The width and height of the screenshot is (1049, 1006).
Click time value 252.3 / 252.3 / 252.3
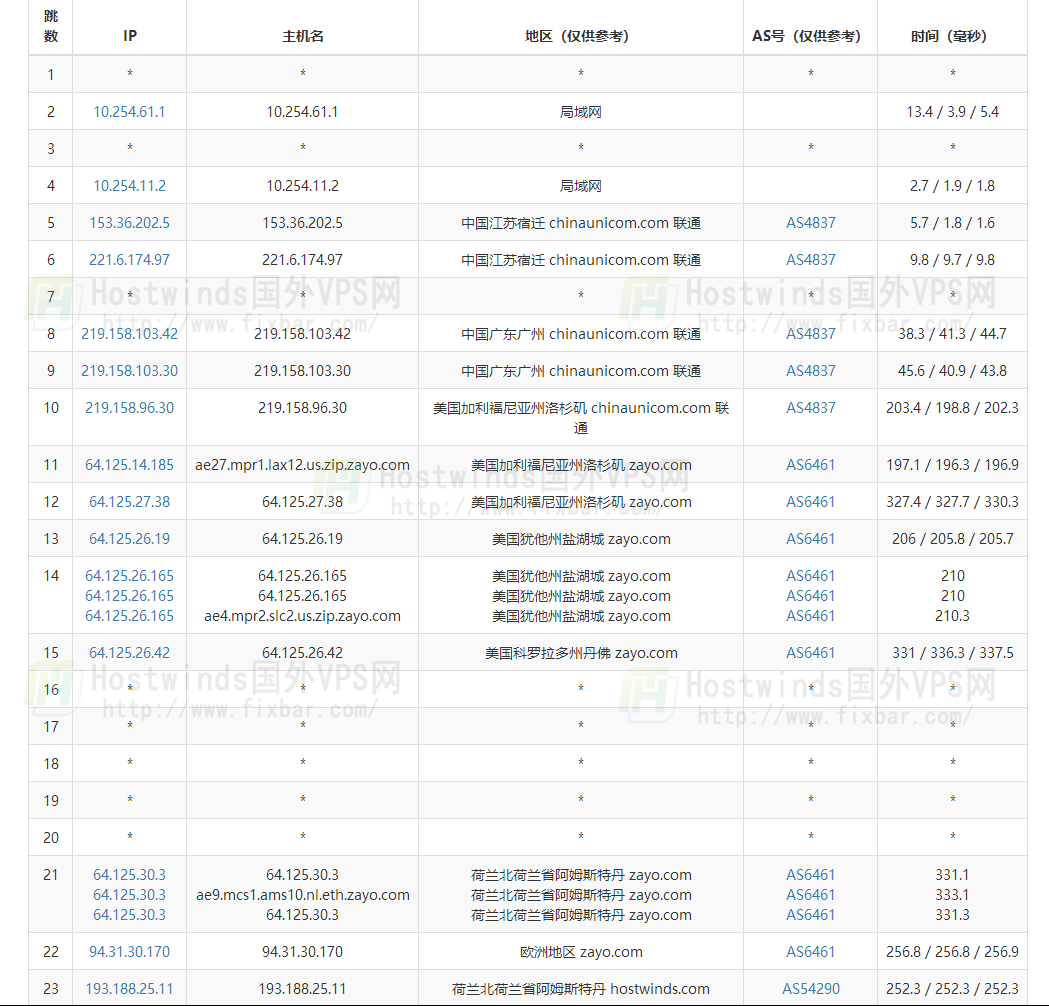952,989
